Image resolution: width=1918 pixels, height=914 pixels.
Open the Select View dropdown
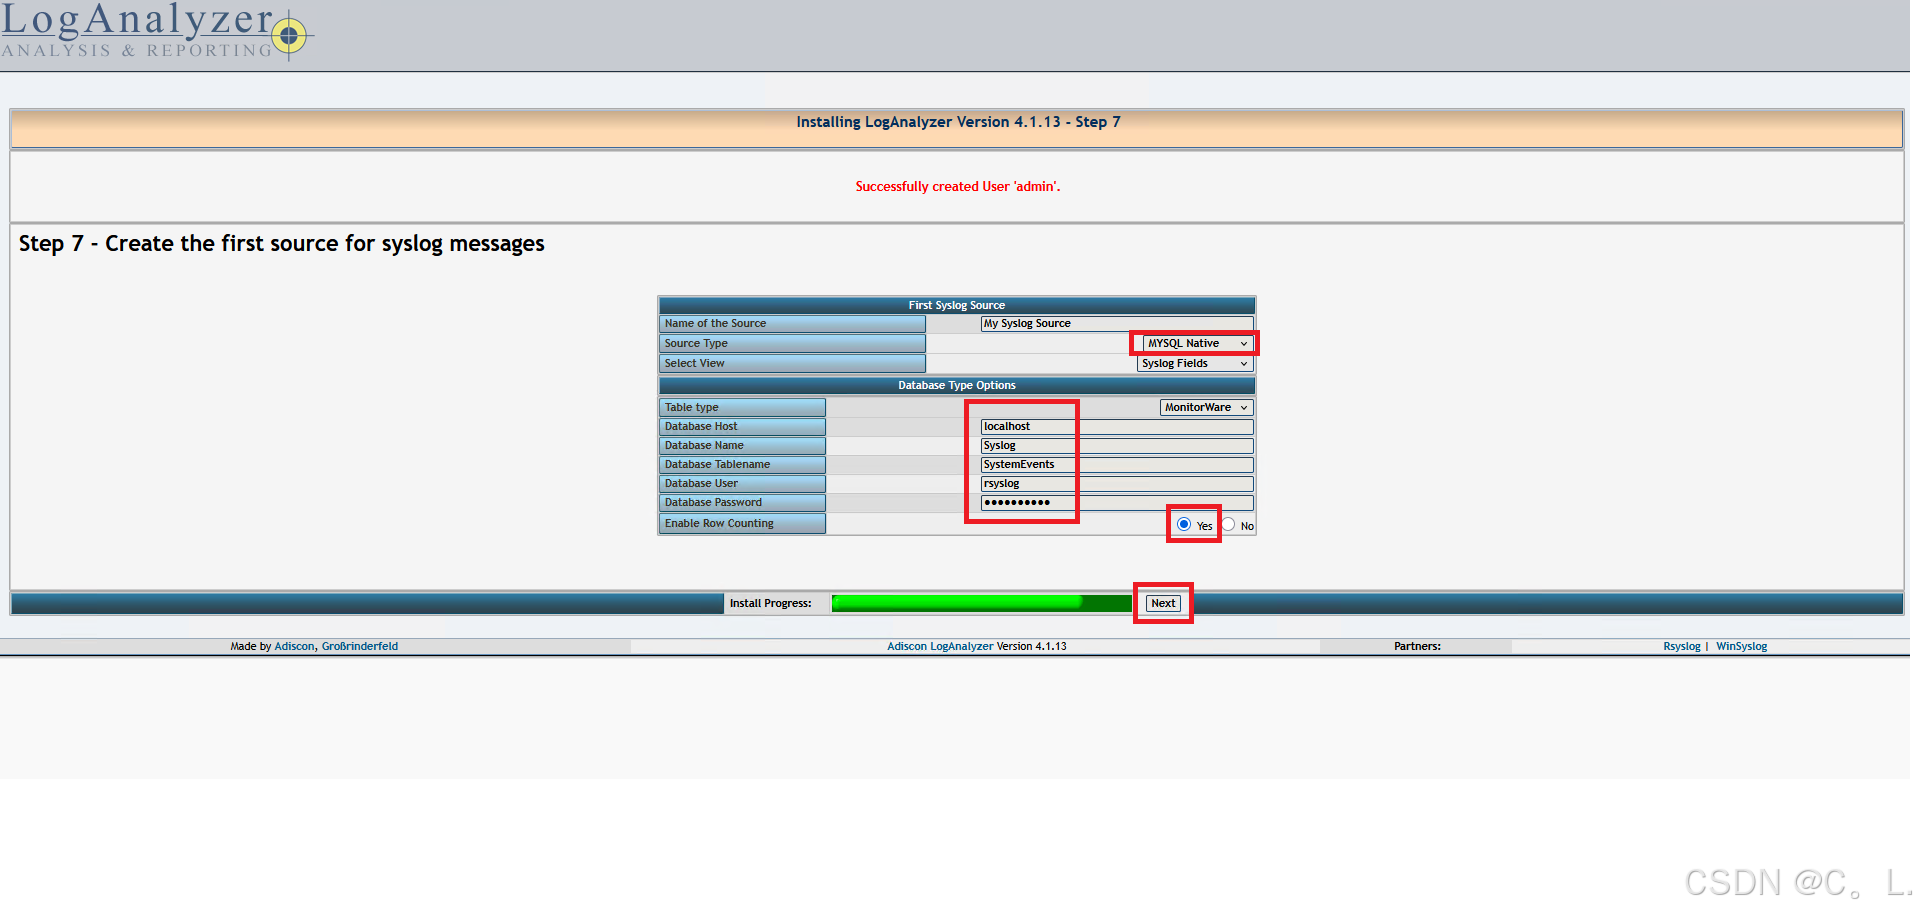click(1195, 364)
